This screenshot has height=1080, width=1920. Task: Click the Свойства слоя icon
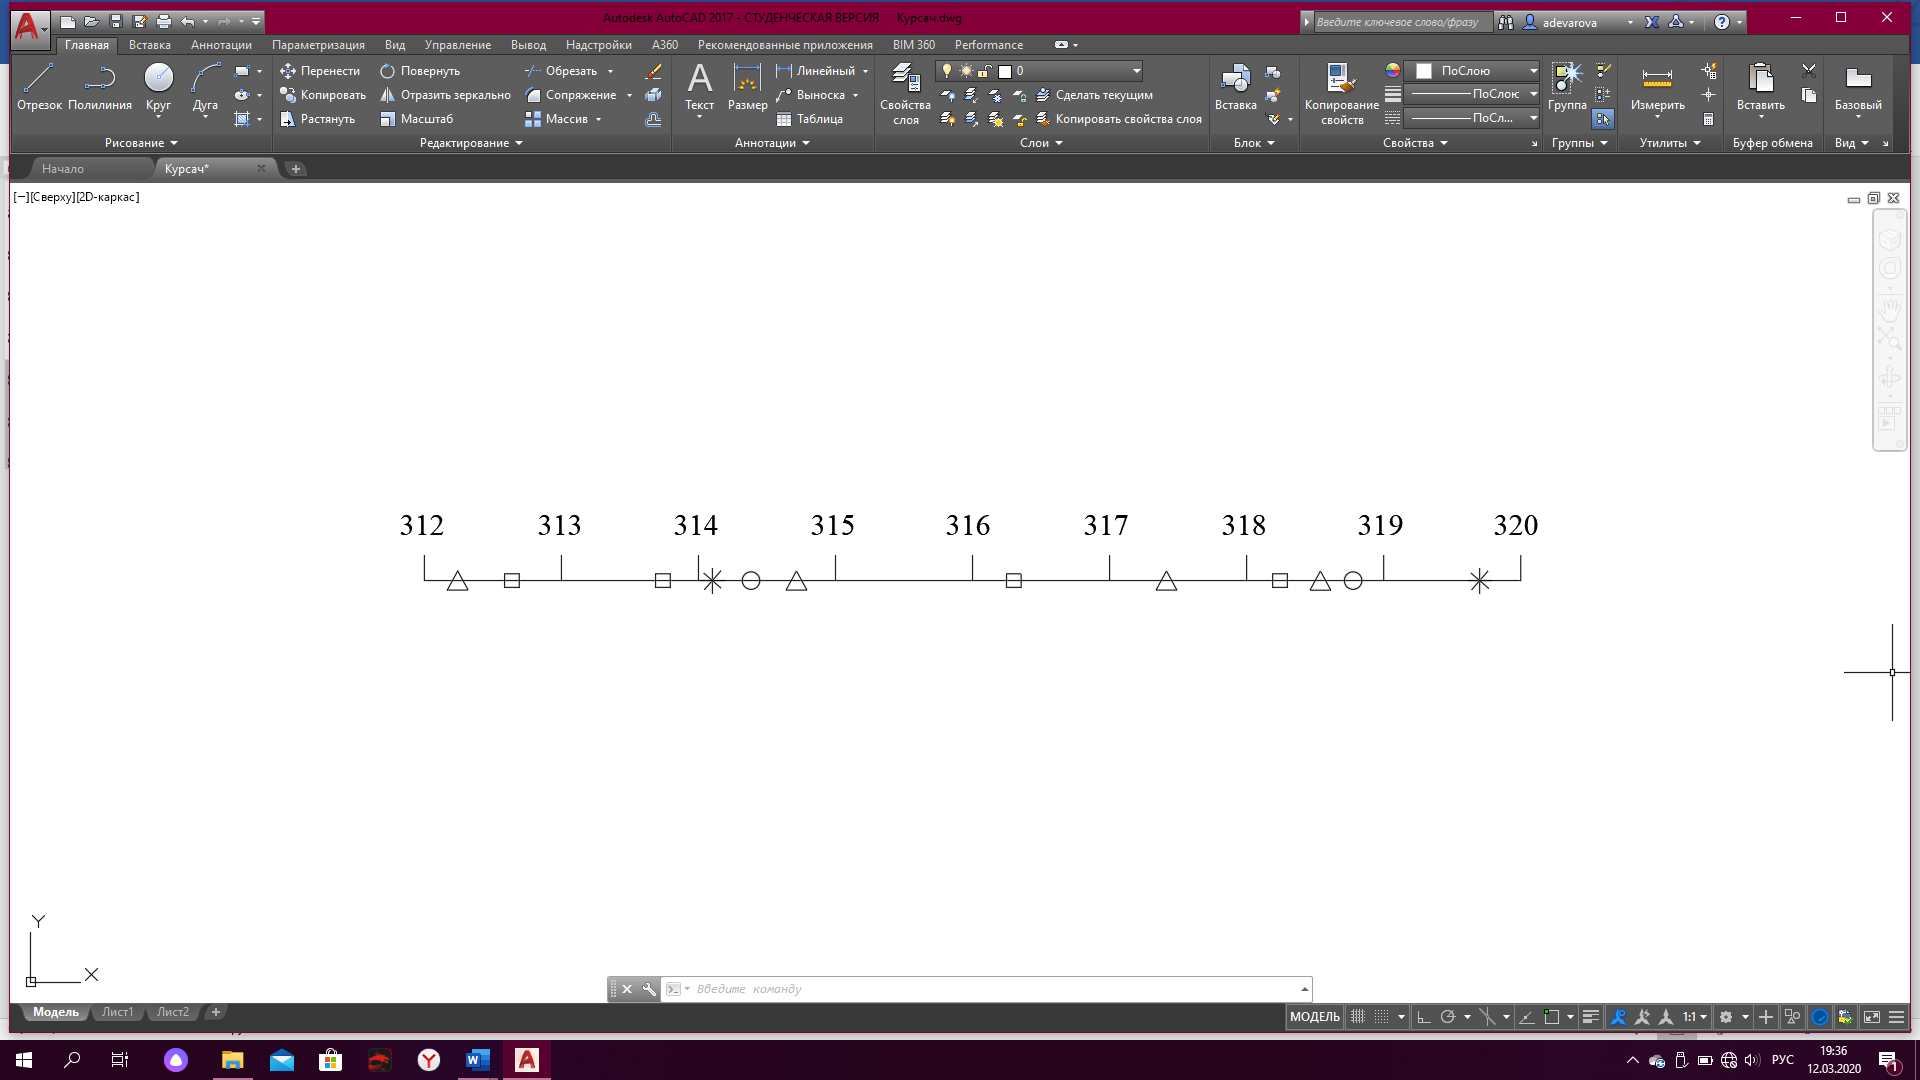[905, 92]
